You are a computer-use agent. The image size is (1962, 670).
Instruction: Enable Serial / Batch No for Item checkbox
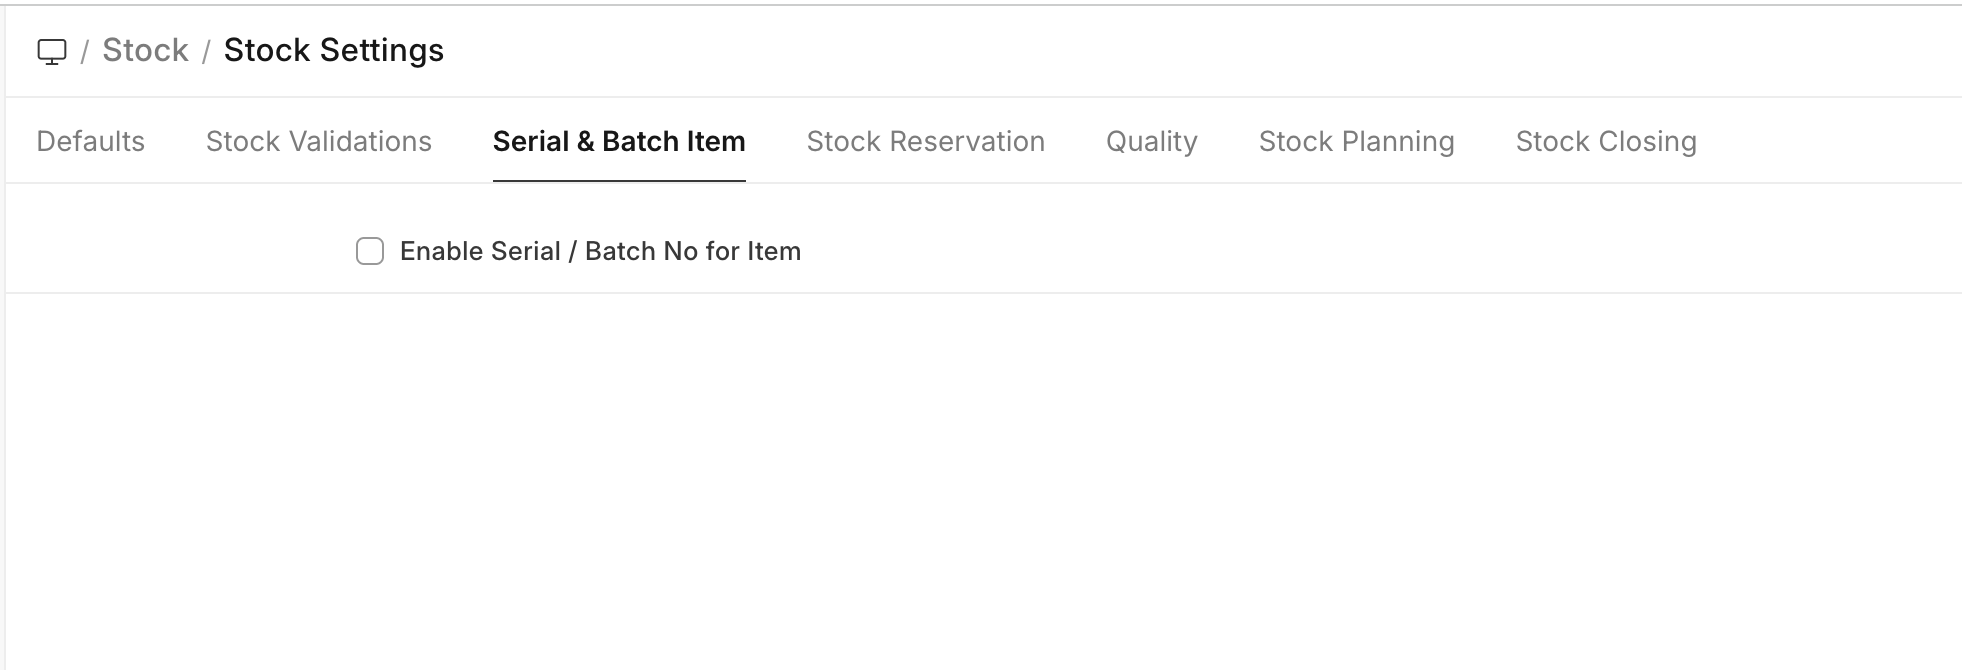370,251
